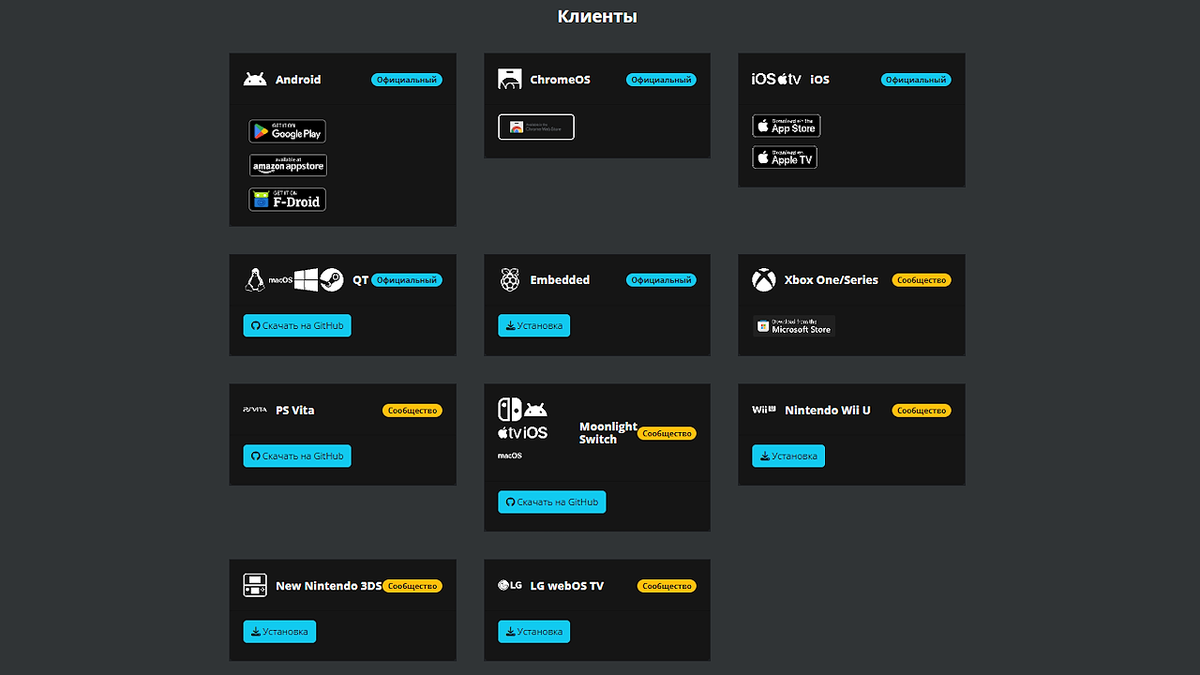Image resolution: width=1200 pixels, height=675 pixels.
Task: Click the Xbox logo icon
Action: point(764,280)
